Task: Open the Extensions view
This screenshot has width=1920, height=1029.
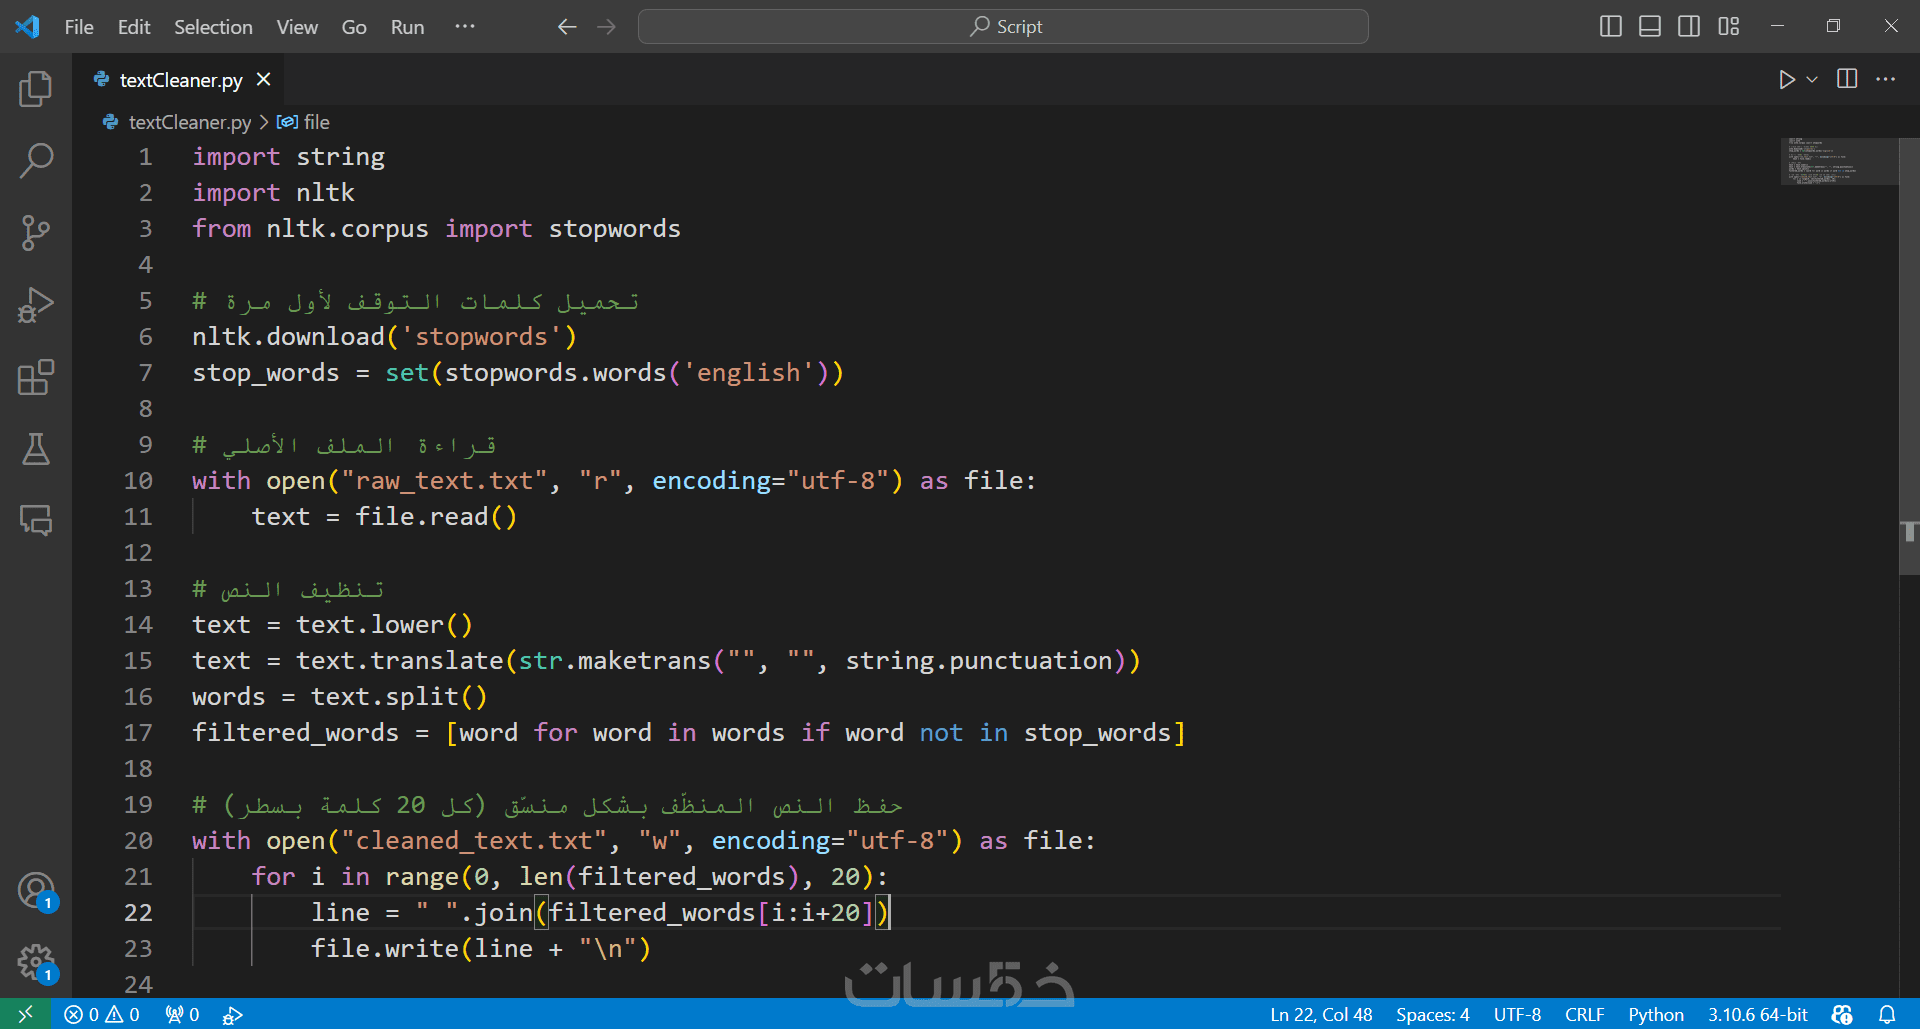Action: pyautogui.click(x=36, y=377)
